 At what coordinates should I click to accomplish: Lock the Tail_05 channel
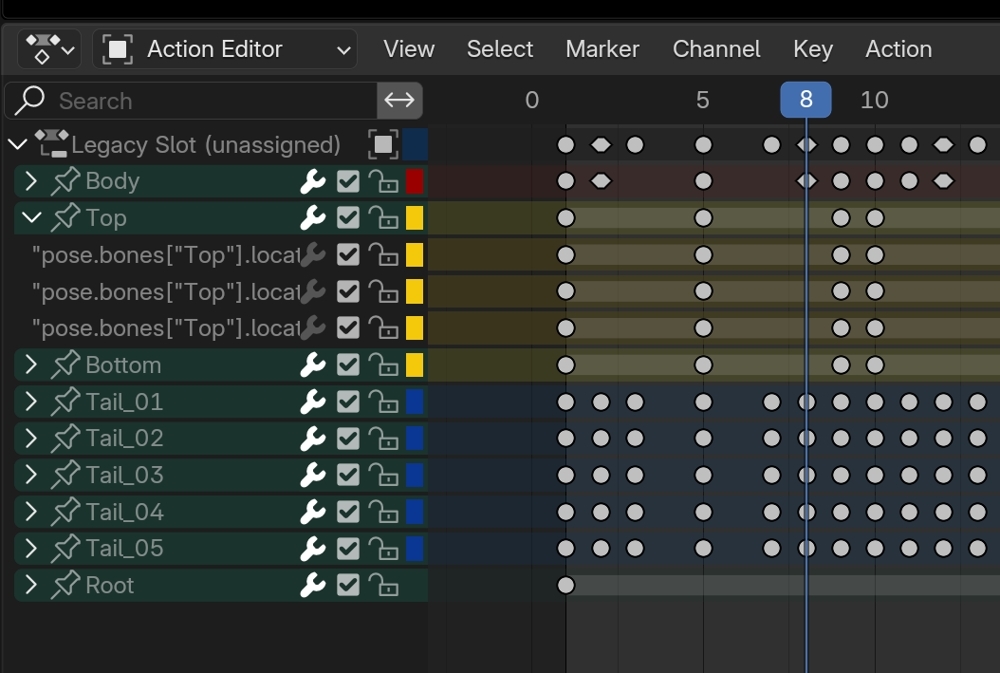[383, 549]
